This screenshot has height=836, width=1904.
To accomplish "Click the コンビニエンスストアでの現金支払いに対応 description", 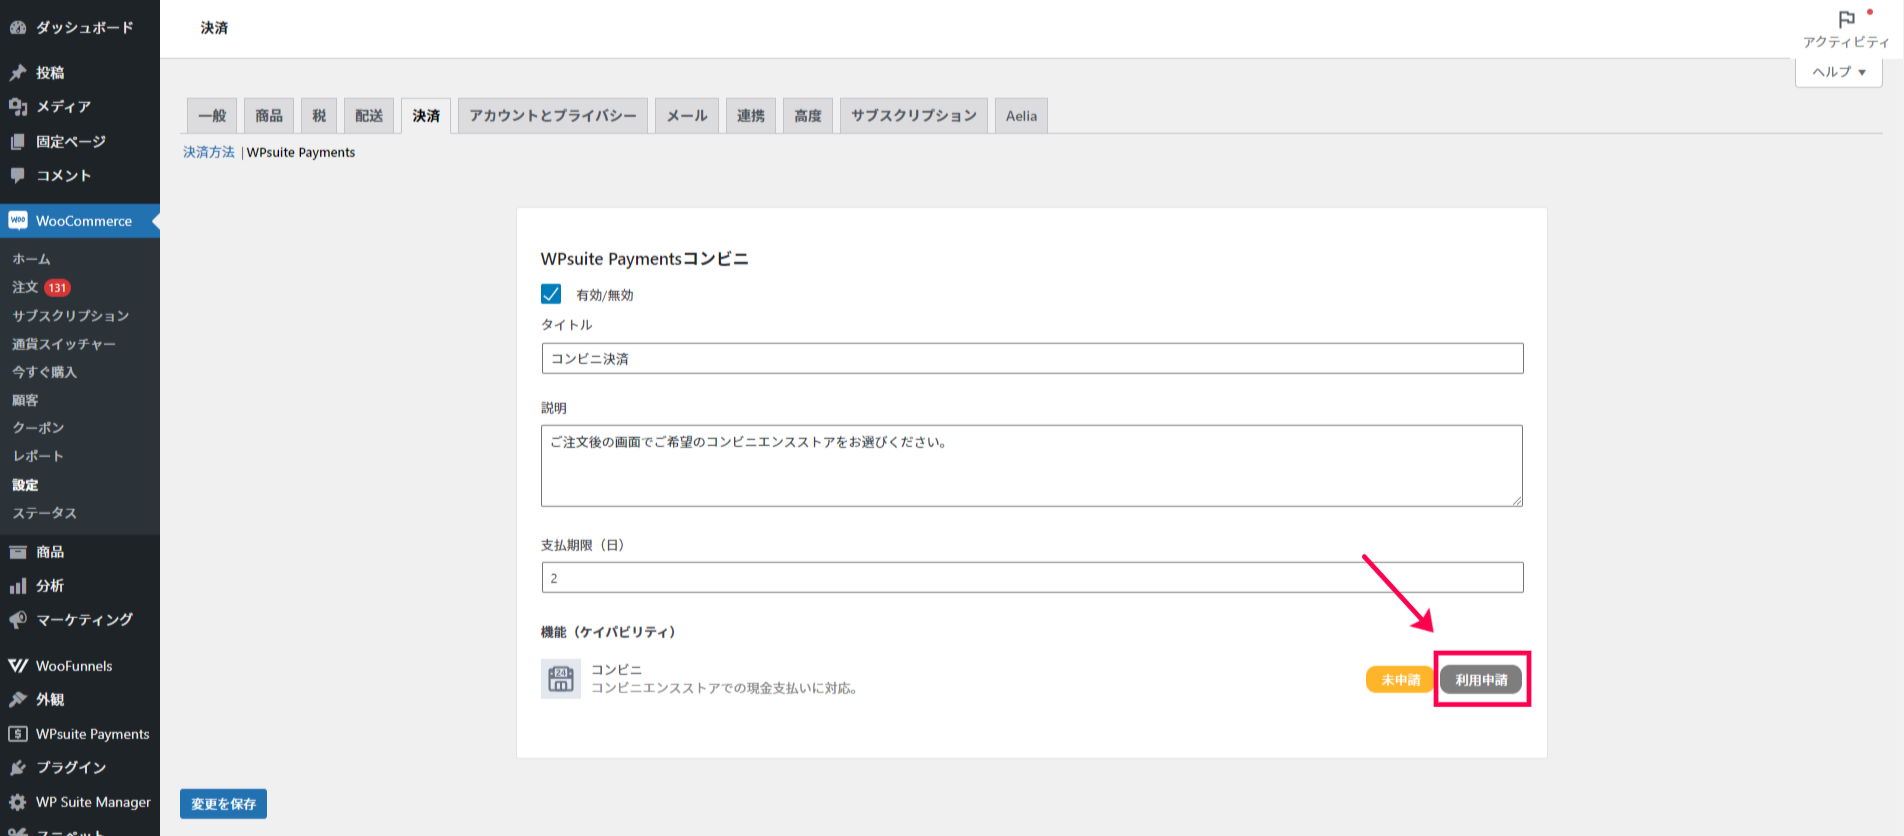I will pos(724,688).
